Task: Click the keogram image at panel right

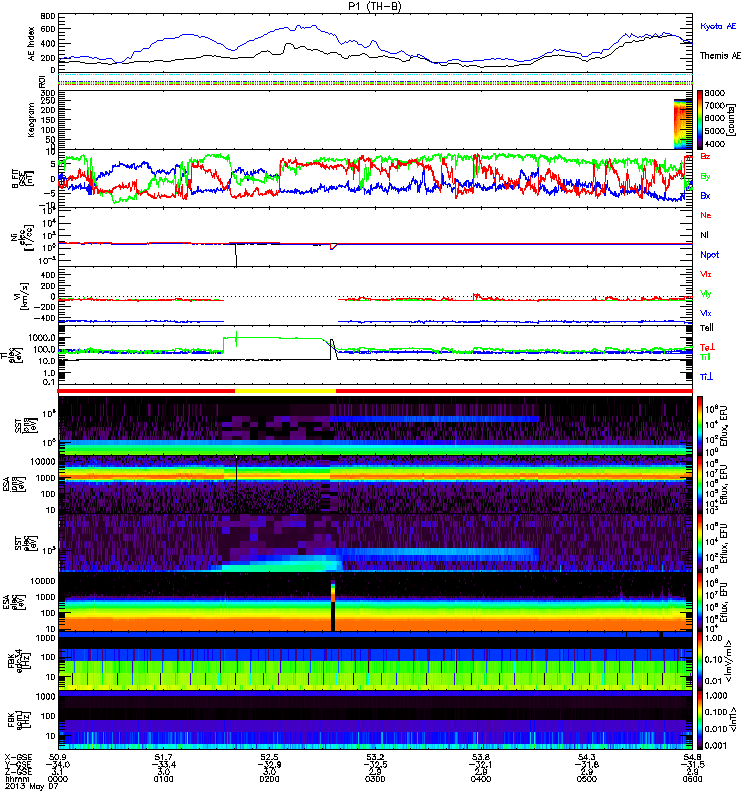Action: coord(683,124)
